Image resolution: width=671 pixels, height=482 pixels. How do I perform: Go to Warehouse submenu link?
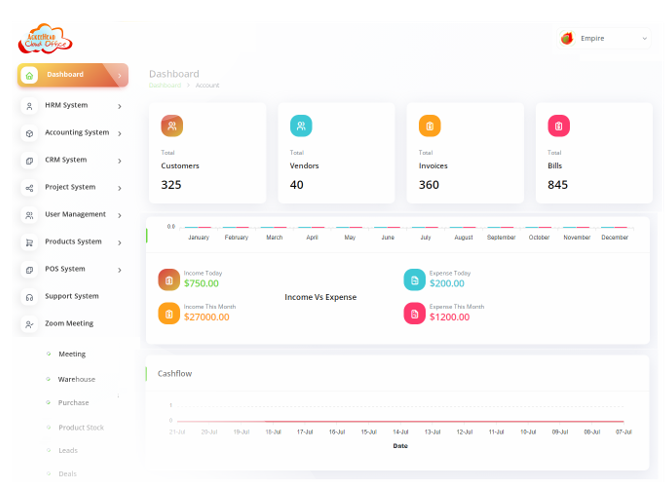point(77,379)
